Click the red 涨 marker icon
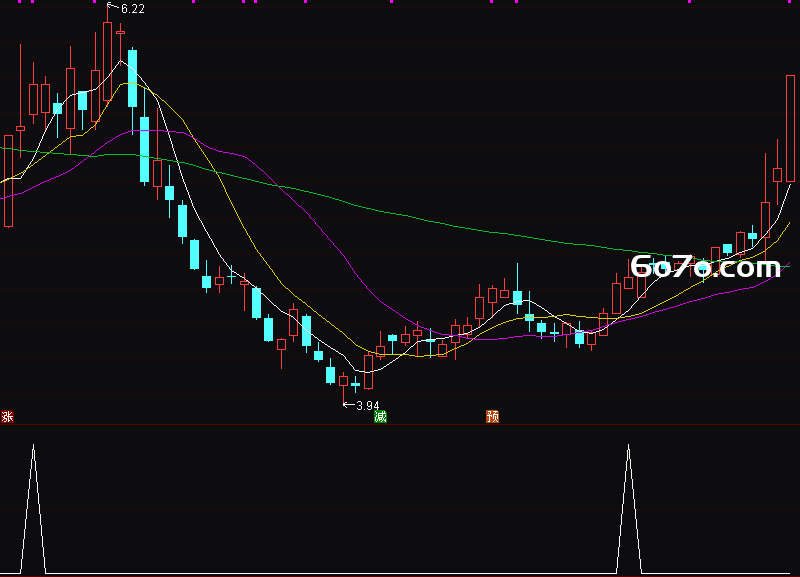Image resolution: width=800 pixels, height=577 pixels. point(7,416)
